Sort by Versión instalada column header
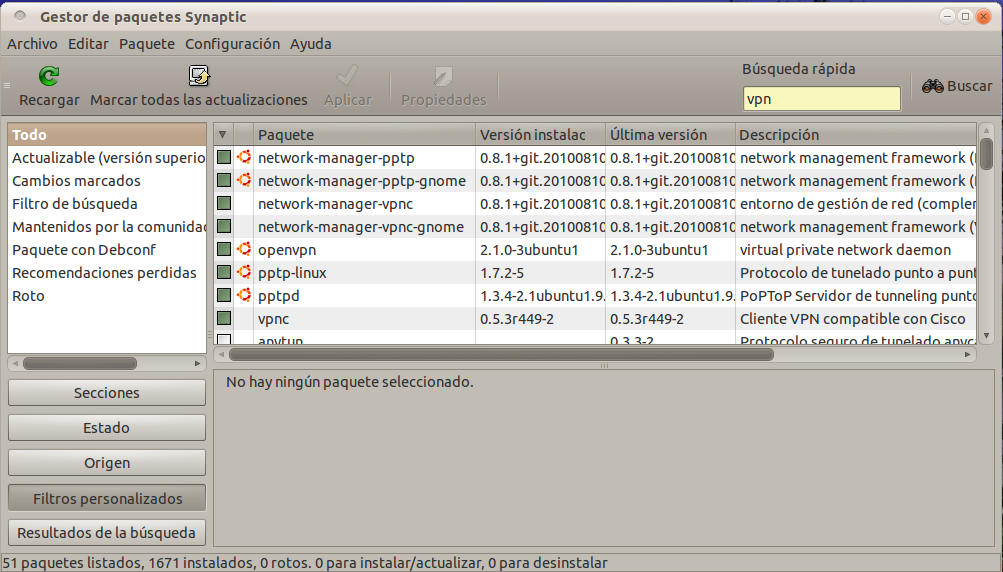 541,134
